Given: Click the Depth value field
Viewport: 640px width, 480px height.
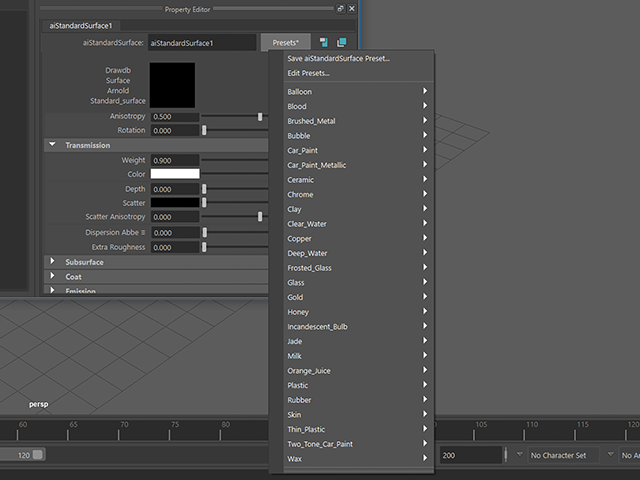Looking at the screenshot, I should (x=175, y=189).
